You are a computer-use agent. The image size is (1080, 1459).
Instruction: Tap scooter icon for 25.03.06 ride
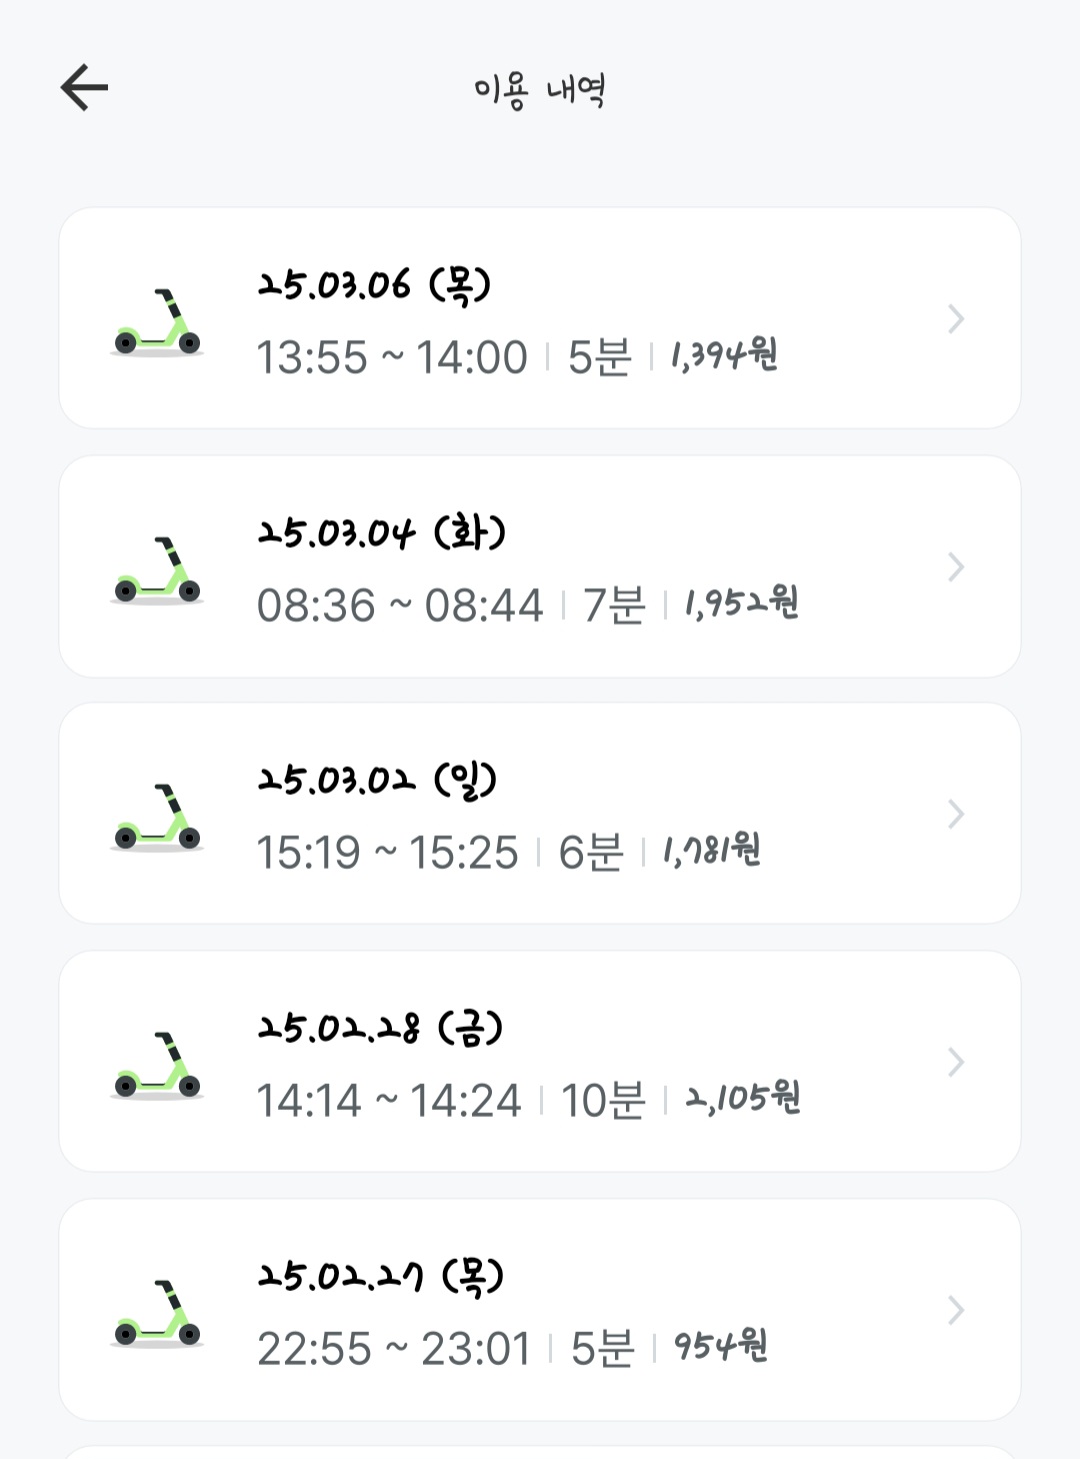[x=157, y=322]
